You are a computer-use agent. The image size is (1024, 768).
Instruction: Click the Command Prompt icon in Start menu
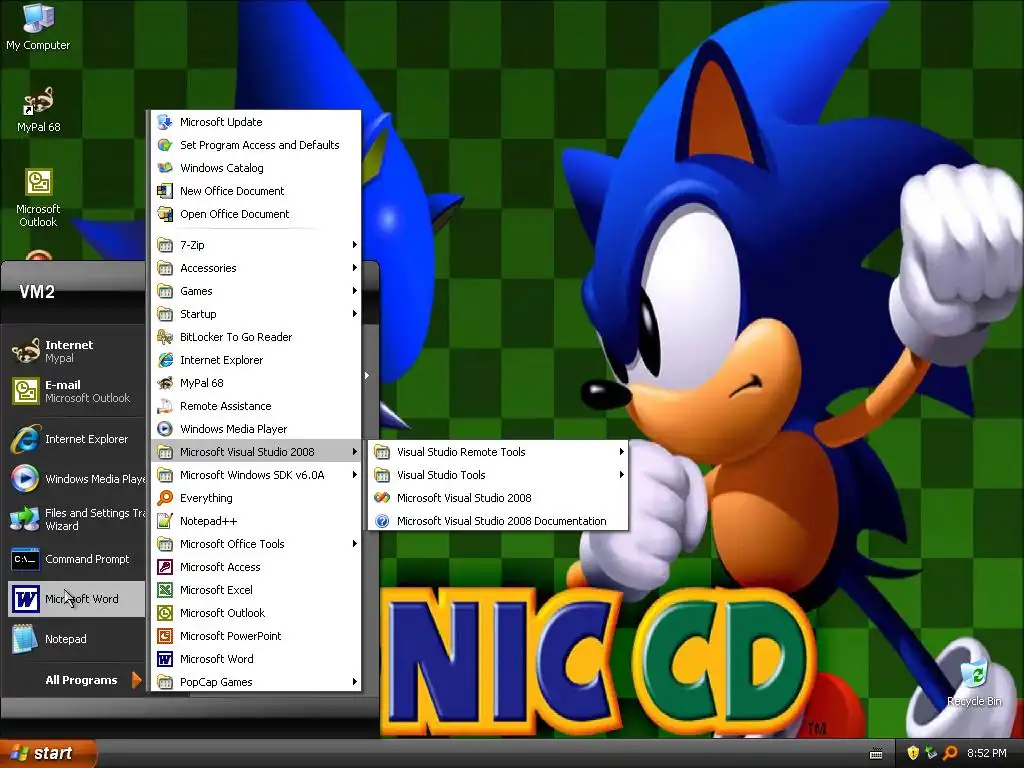25,559
